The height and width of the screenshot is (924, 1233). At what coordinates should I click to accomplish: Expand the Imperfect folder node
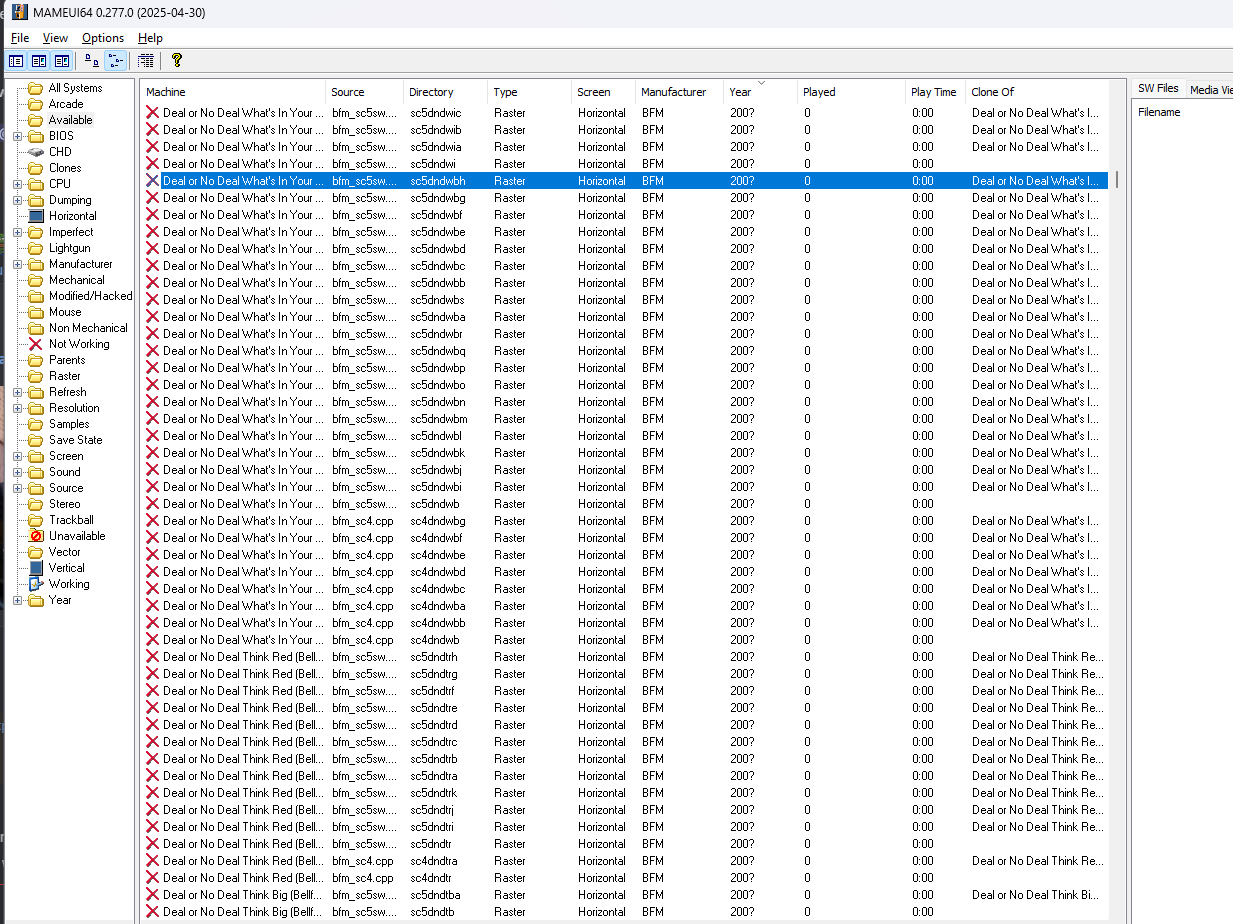pos(17,232)
